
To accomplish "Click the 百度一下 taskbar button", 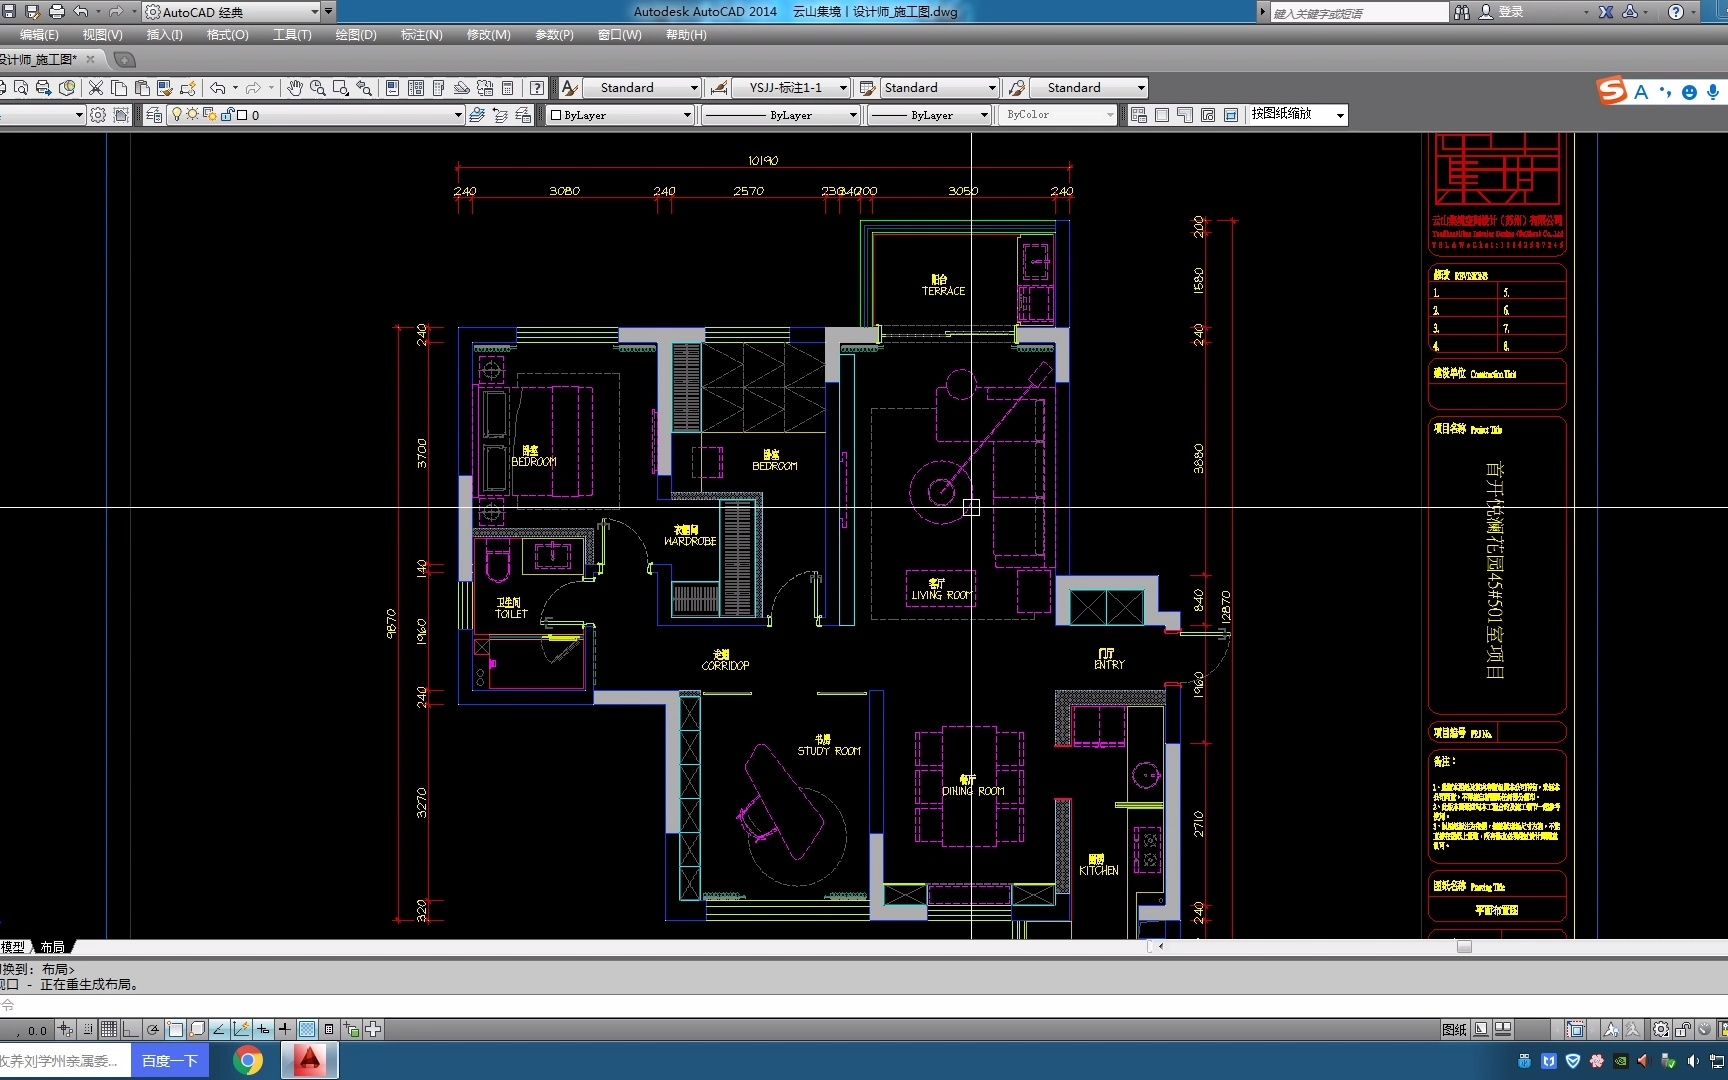I will (x=170, y=1060).
